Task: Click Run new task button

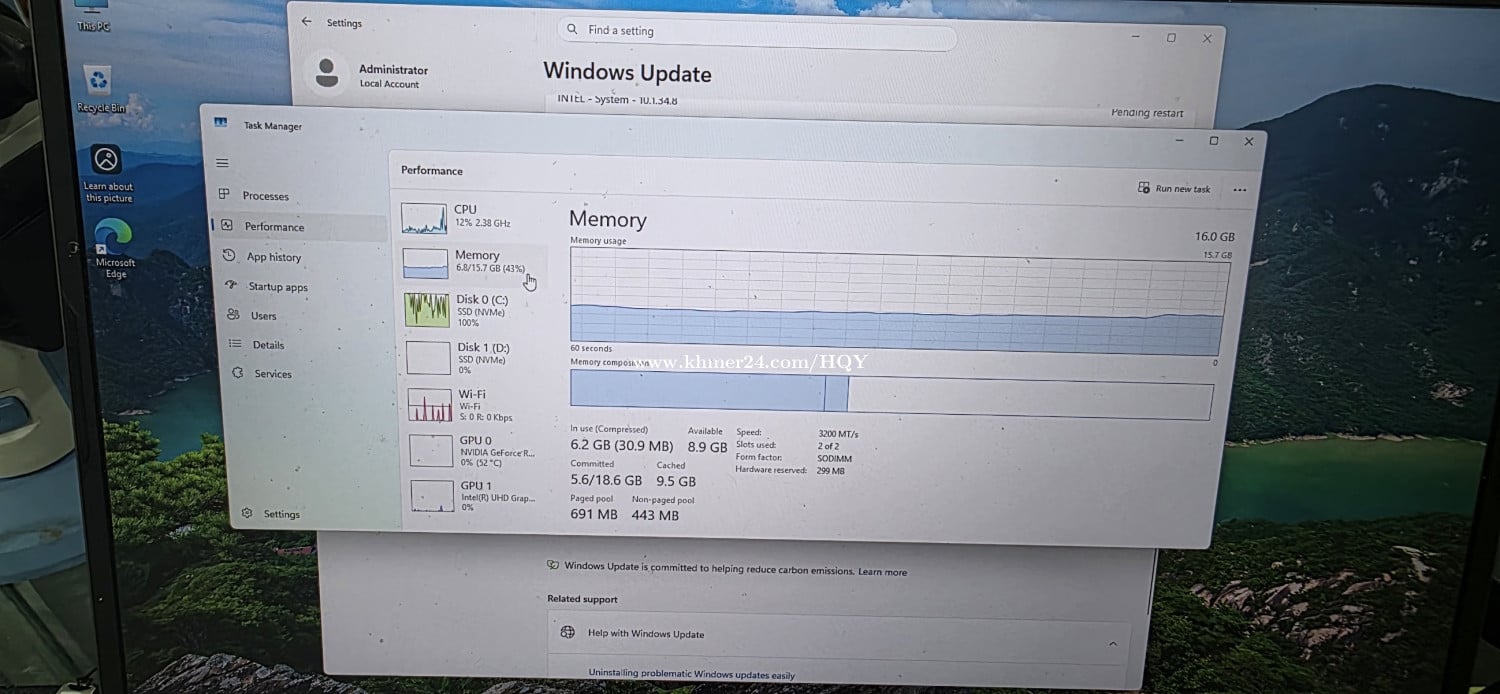Action: [x=1174, y=188]
